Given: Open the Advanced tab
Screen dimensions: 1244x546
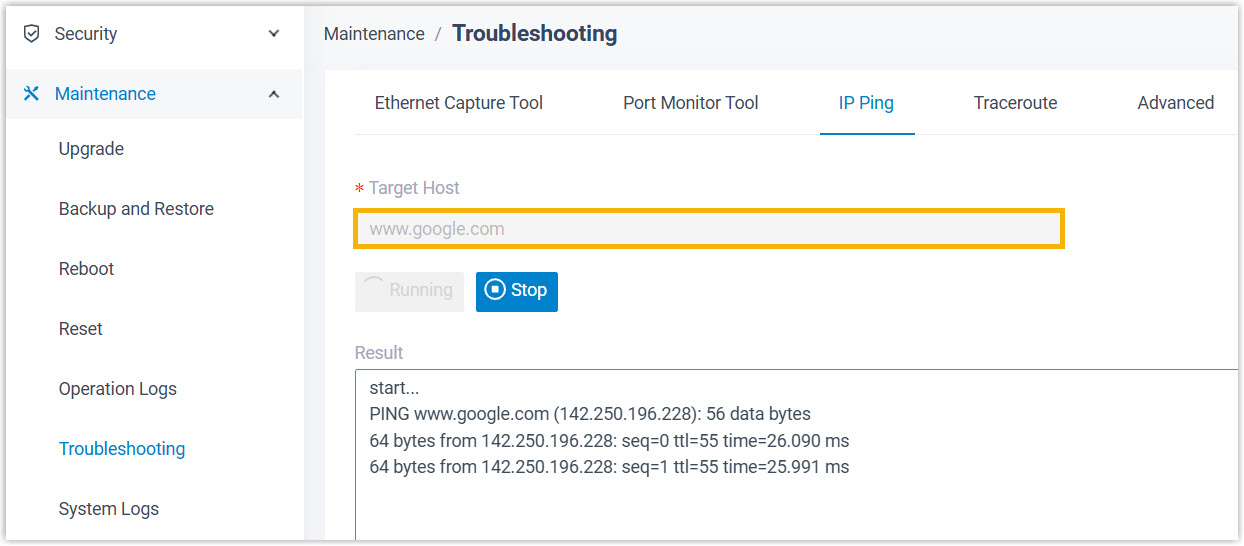Looking at the screenshot, I should (x=1175, y=103).
